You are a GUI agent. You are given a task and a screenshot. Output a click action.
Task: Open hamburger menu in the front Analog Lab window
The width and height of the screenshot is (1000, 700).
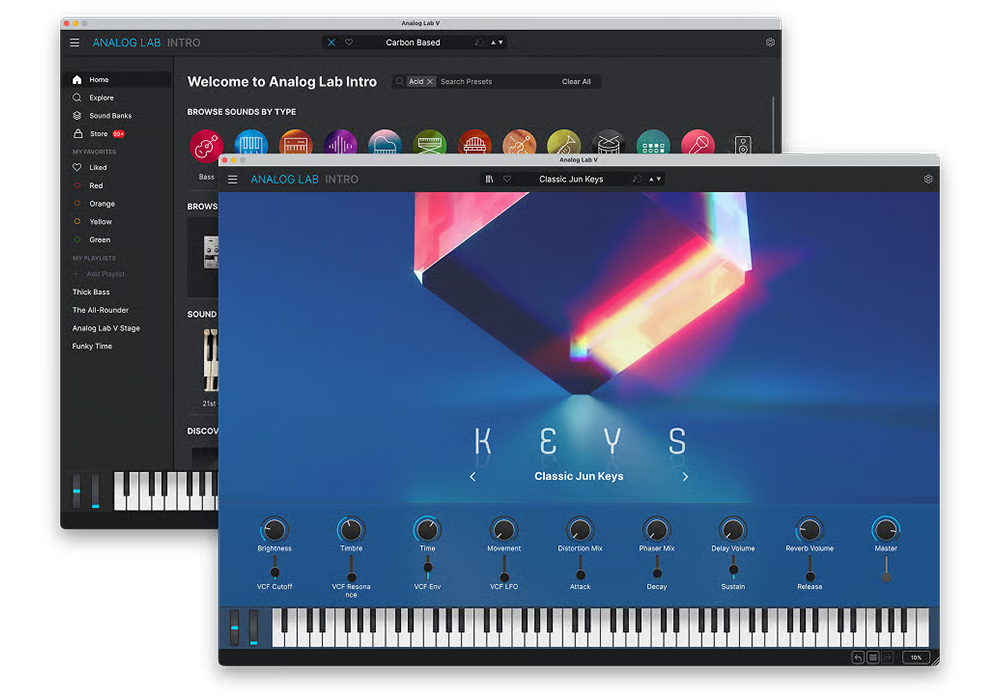233,180
